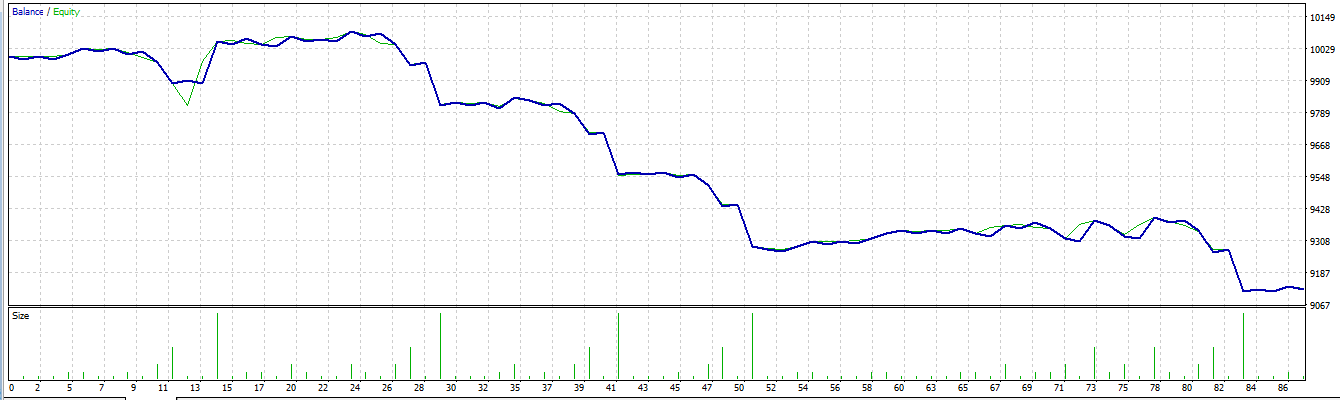The height and width of the screenshot is (400, 1340).
Task: Select the 9909 value on the balance axis
Action: (1320, 82)
